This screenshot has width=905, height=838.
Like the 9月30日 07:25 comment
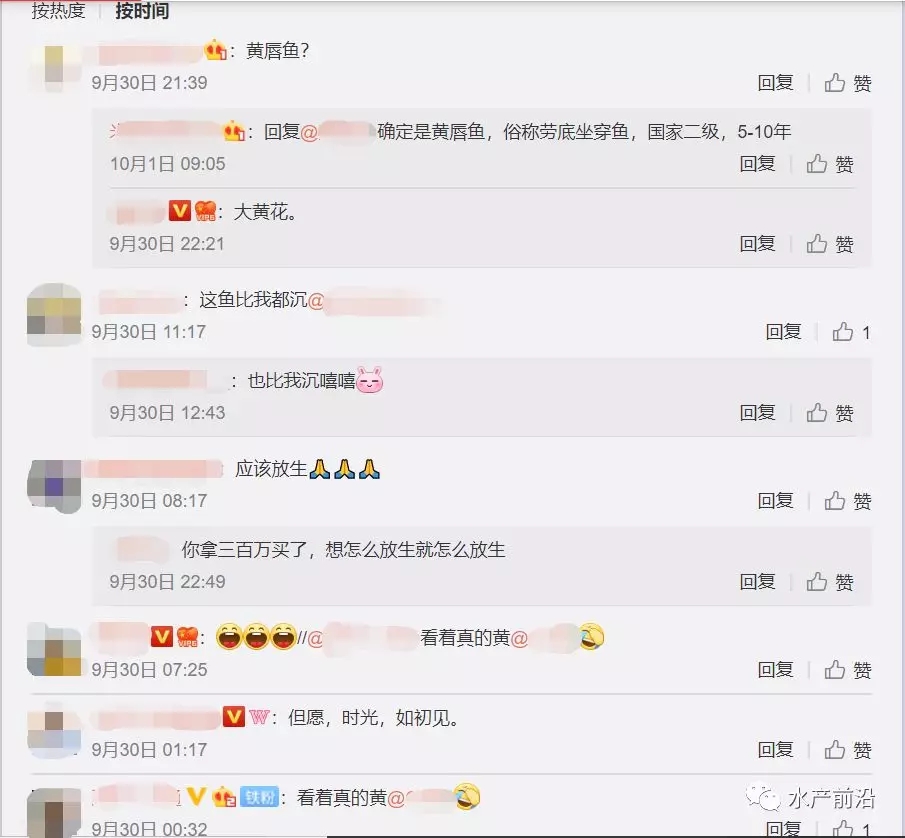[x=847, y=669]
